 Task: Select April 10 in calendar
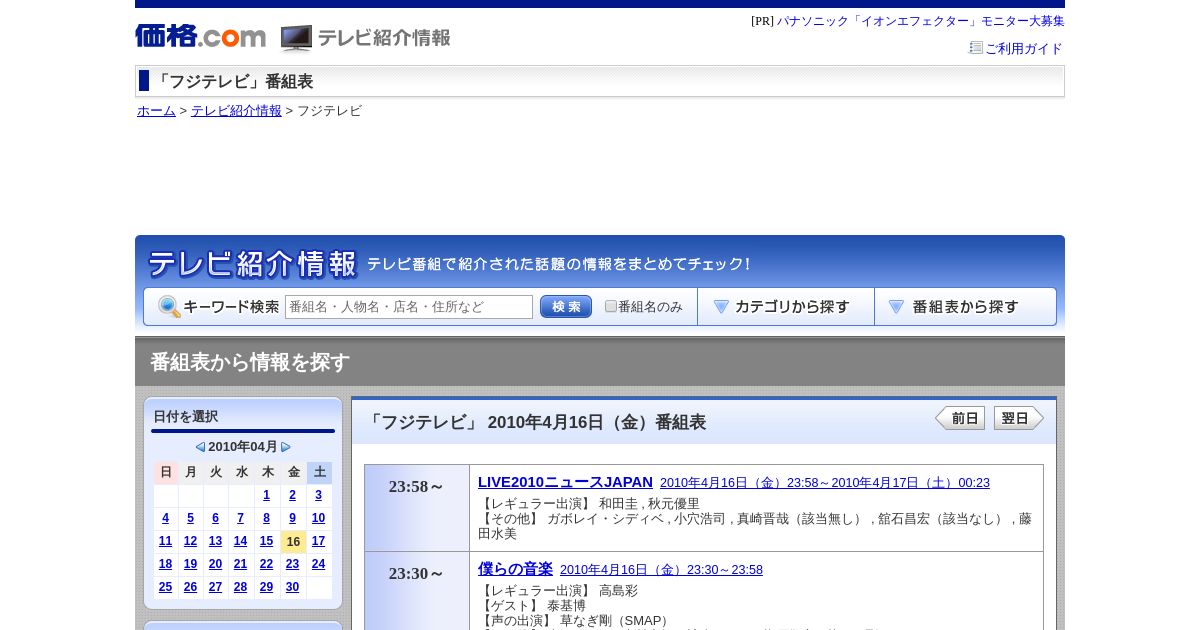click(x=319, y=518)
